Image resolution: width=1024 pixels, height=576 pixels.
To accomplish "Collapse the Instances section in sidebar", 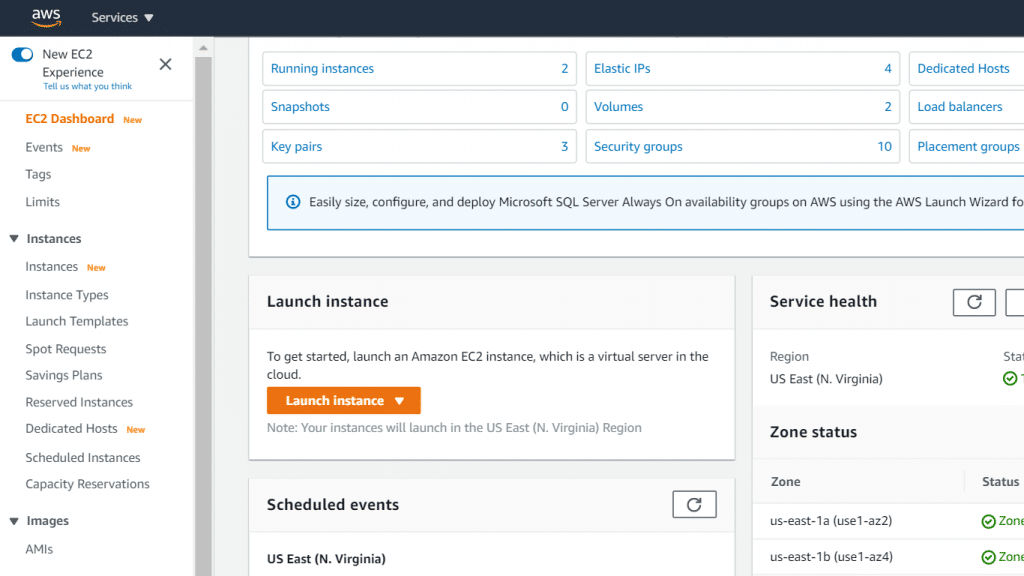I will (x=15, y=238).
